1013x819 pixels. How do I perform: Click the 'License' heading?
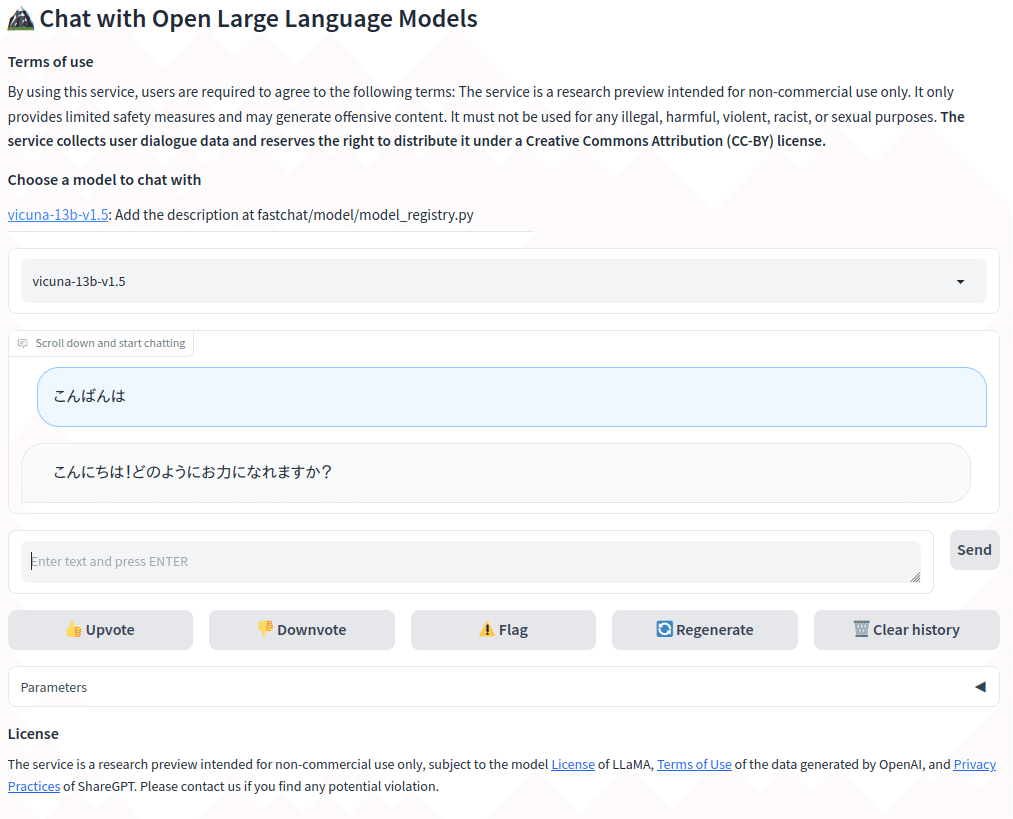point(33,734)
